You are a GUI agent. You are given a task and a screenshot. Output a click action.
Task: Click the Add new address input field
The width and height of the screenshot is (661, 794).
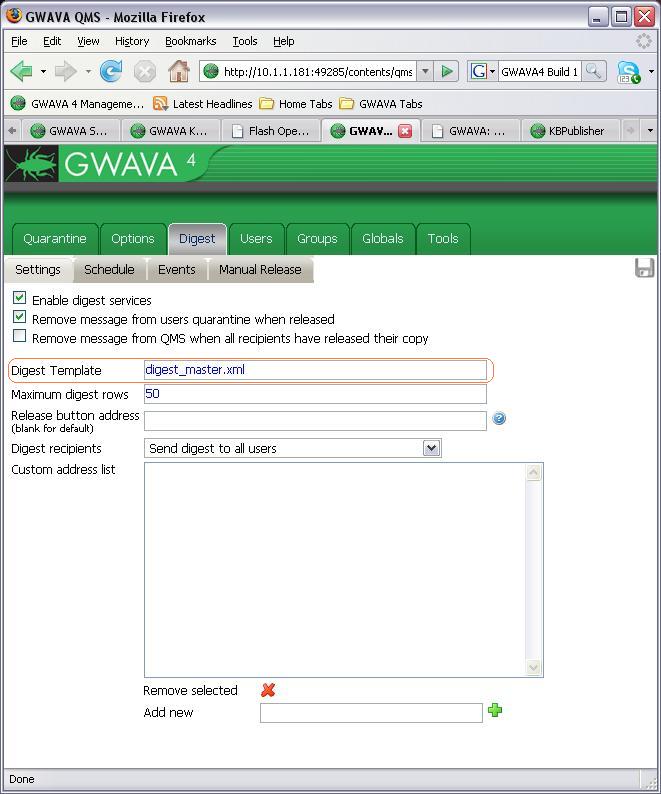coord(371,712)
